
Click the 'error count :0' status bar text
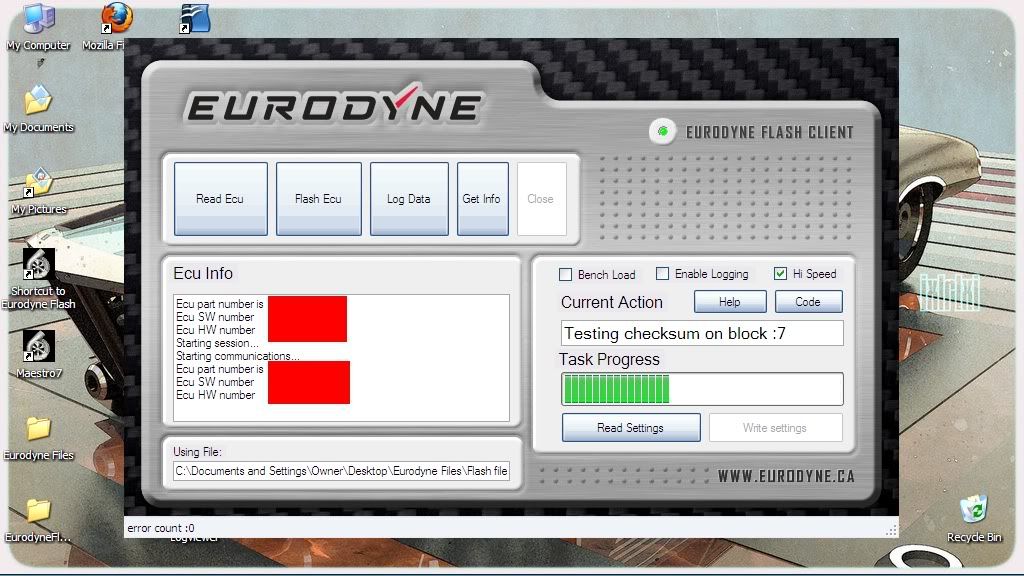(161, 528)
